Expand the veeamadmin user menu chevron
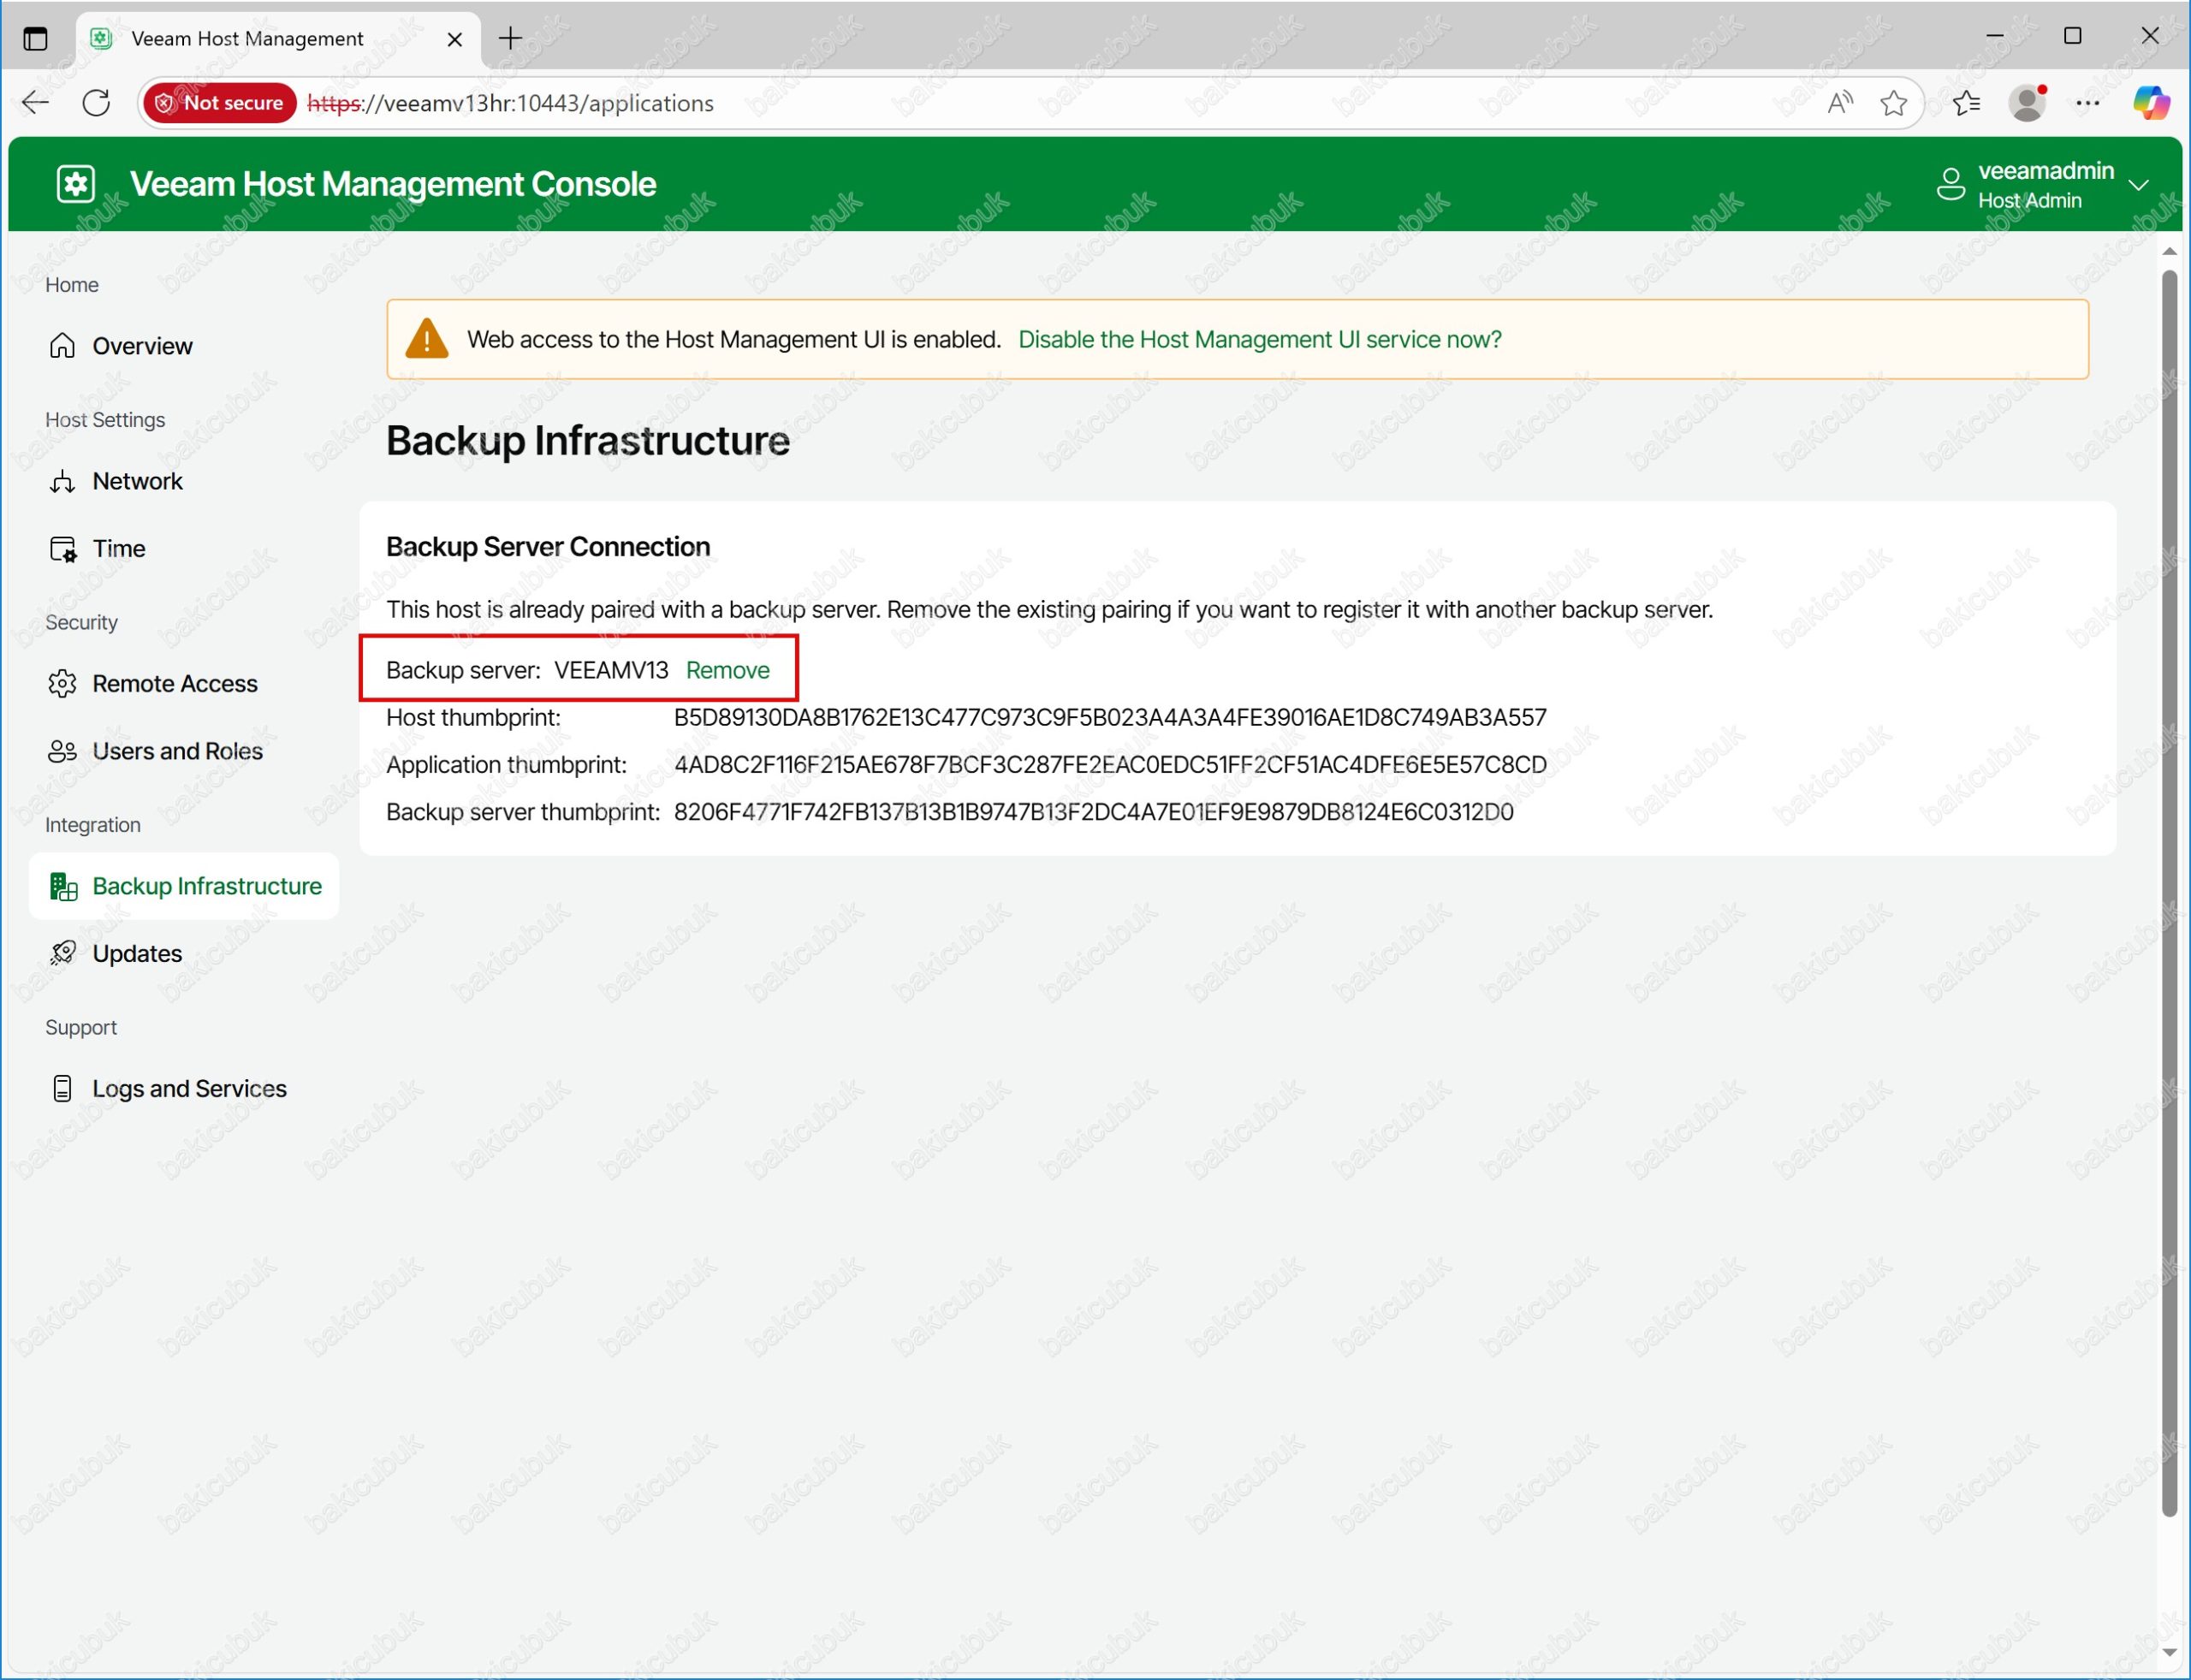The height and width of the screenshot is (1680, 2191). pyautogui.click(x=2138, y=185)
